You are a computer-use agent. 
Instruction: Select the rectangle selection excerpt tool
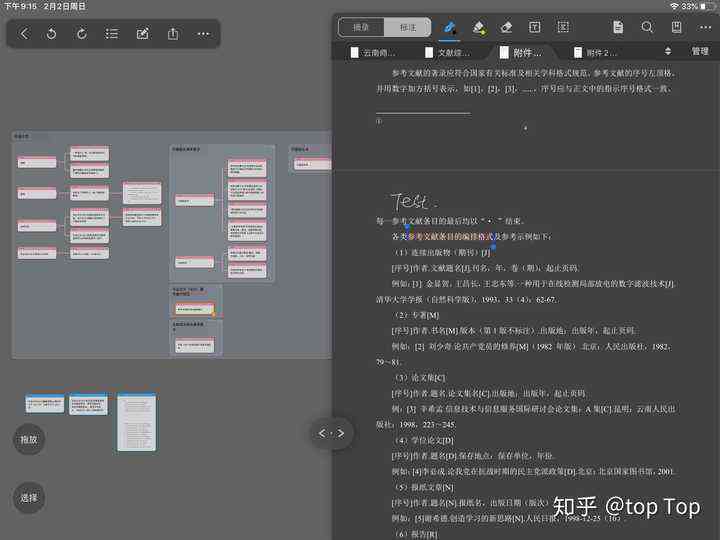coord(563,27)
